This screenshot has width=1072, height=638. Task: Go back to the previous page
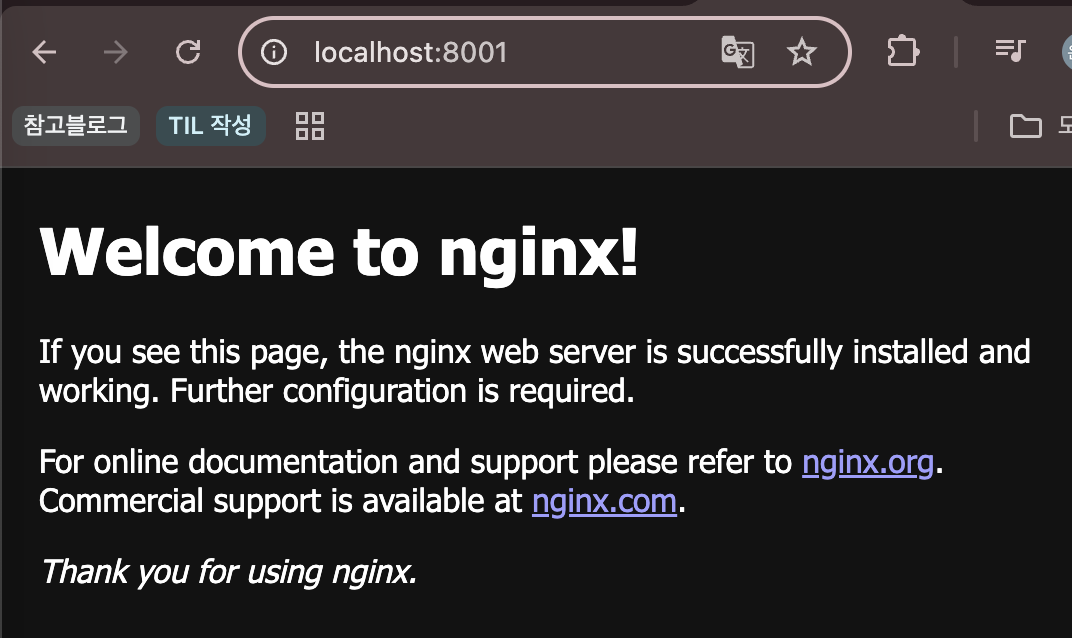click(44, 52)
